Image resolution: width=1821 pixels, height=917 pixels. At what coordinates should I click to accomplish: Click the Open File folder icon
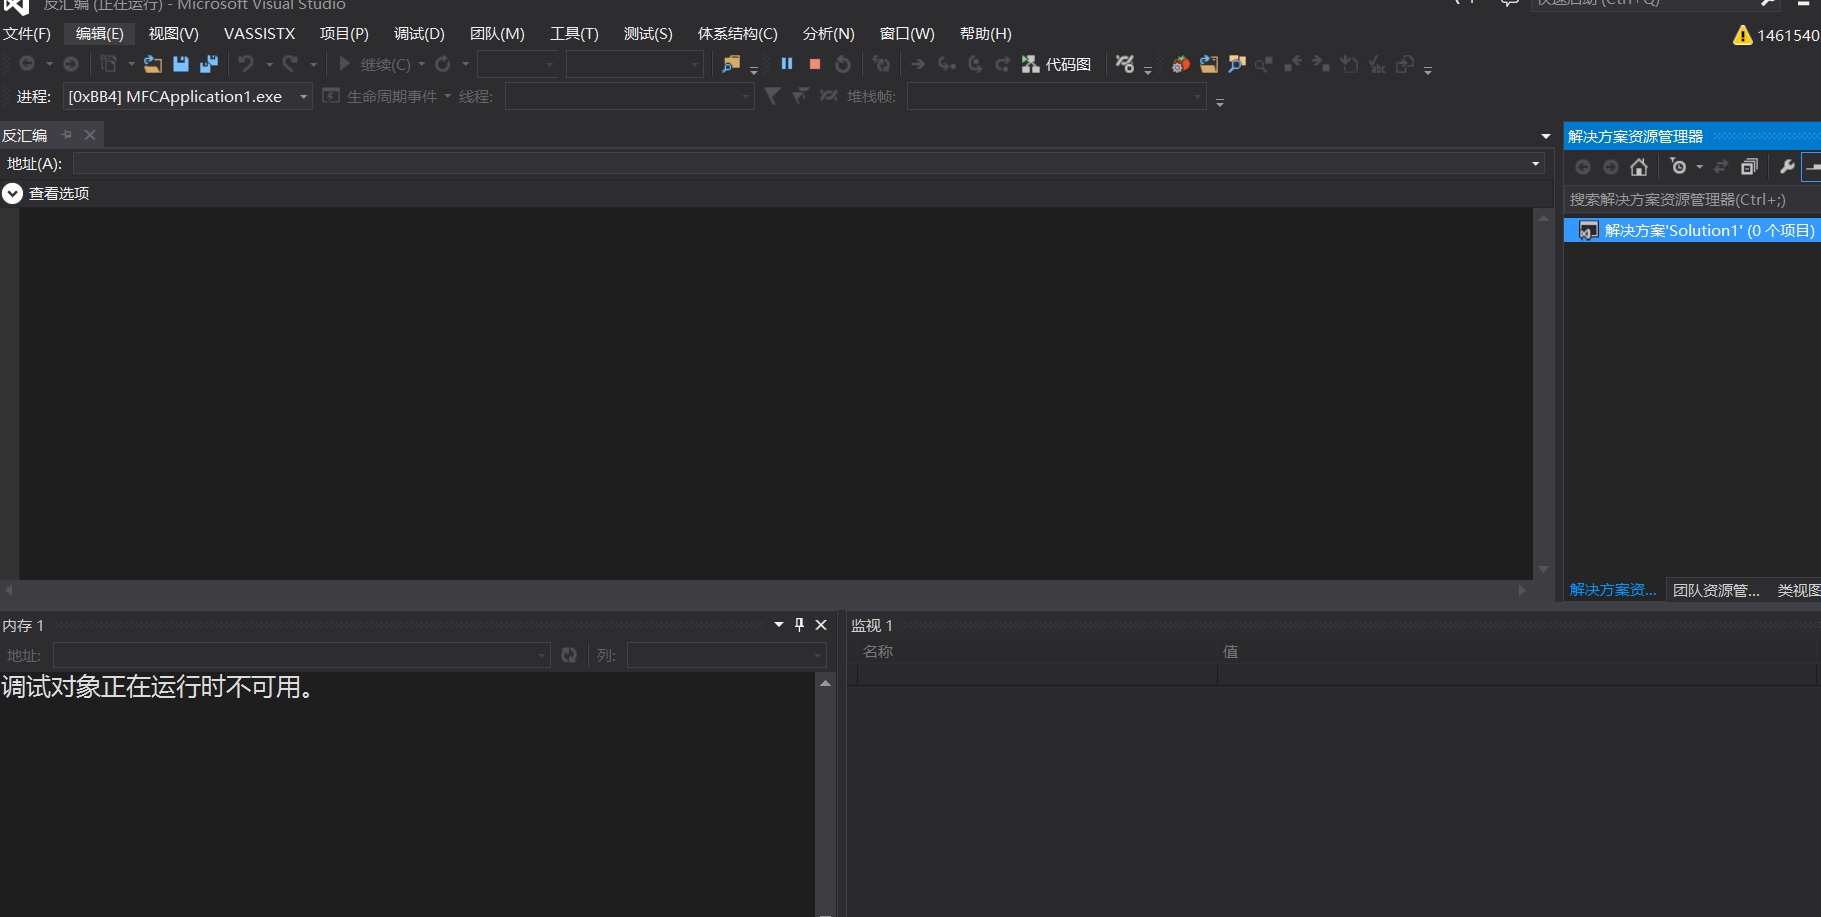(x=152, y=64)
